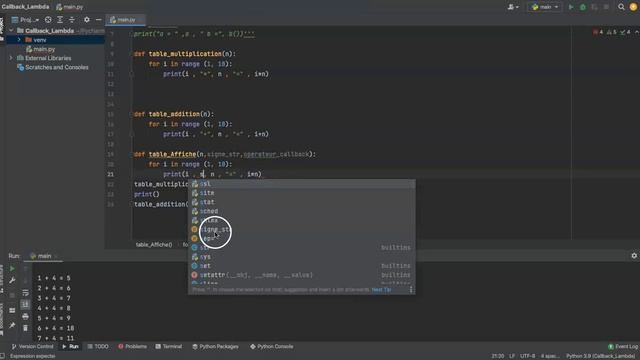Open Version Control tool window
The width and height of the screenshot is (640, 360).
tap(32, 346)
